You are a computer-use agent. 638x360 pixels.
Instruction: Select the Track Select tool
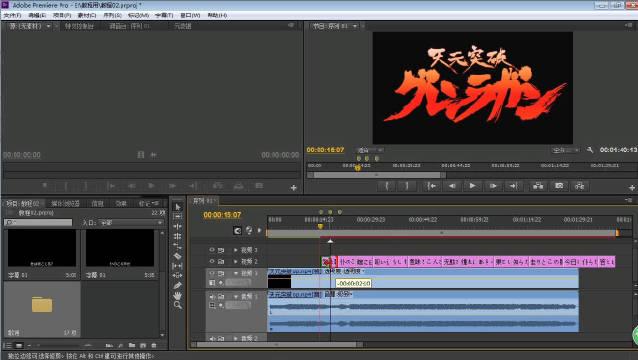(178, 217)
